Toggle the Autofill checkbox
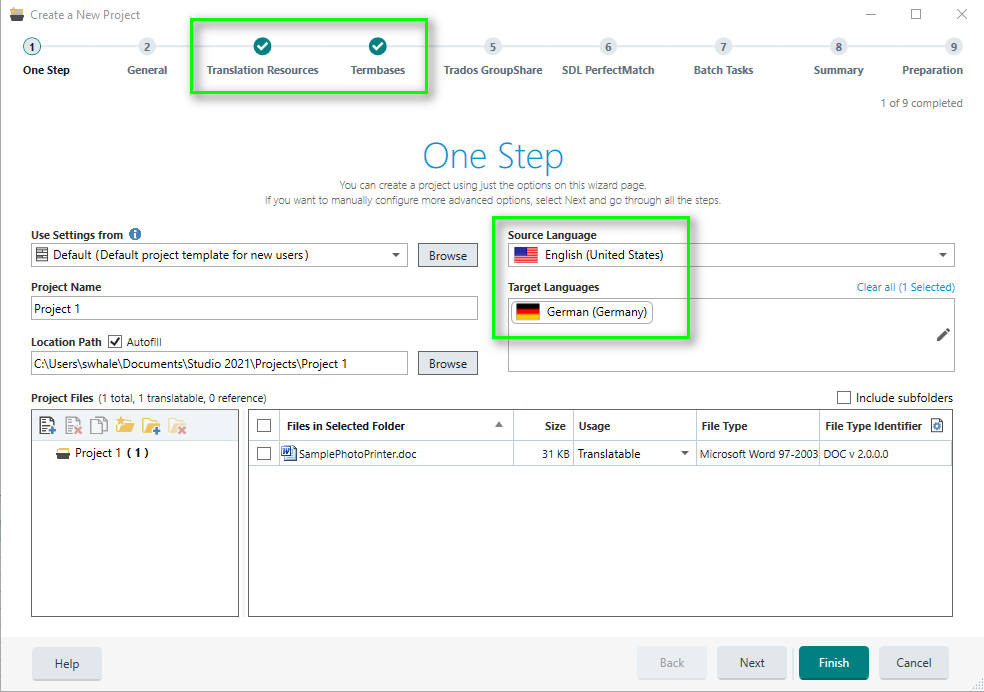The height and width of the screenshot is (692, 984). (x=115, y=342)
